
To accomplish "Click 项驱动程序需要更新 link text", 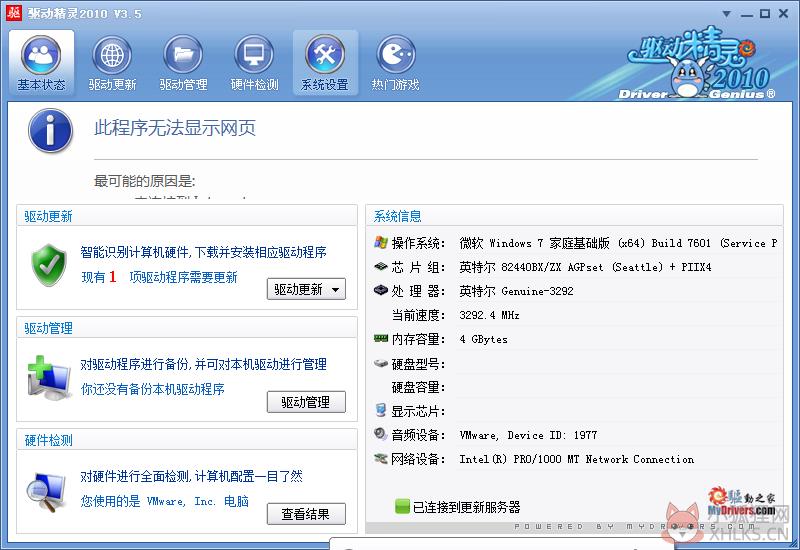I will coord(183,278).
